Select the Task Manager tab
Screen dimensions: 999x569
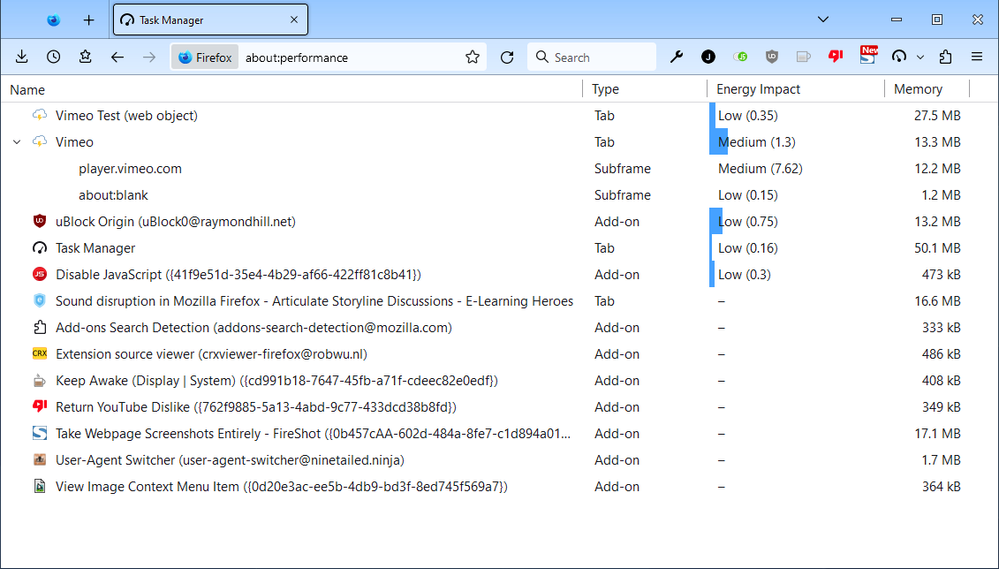(x=210, y=20)
